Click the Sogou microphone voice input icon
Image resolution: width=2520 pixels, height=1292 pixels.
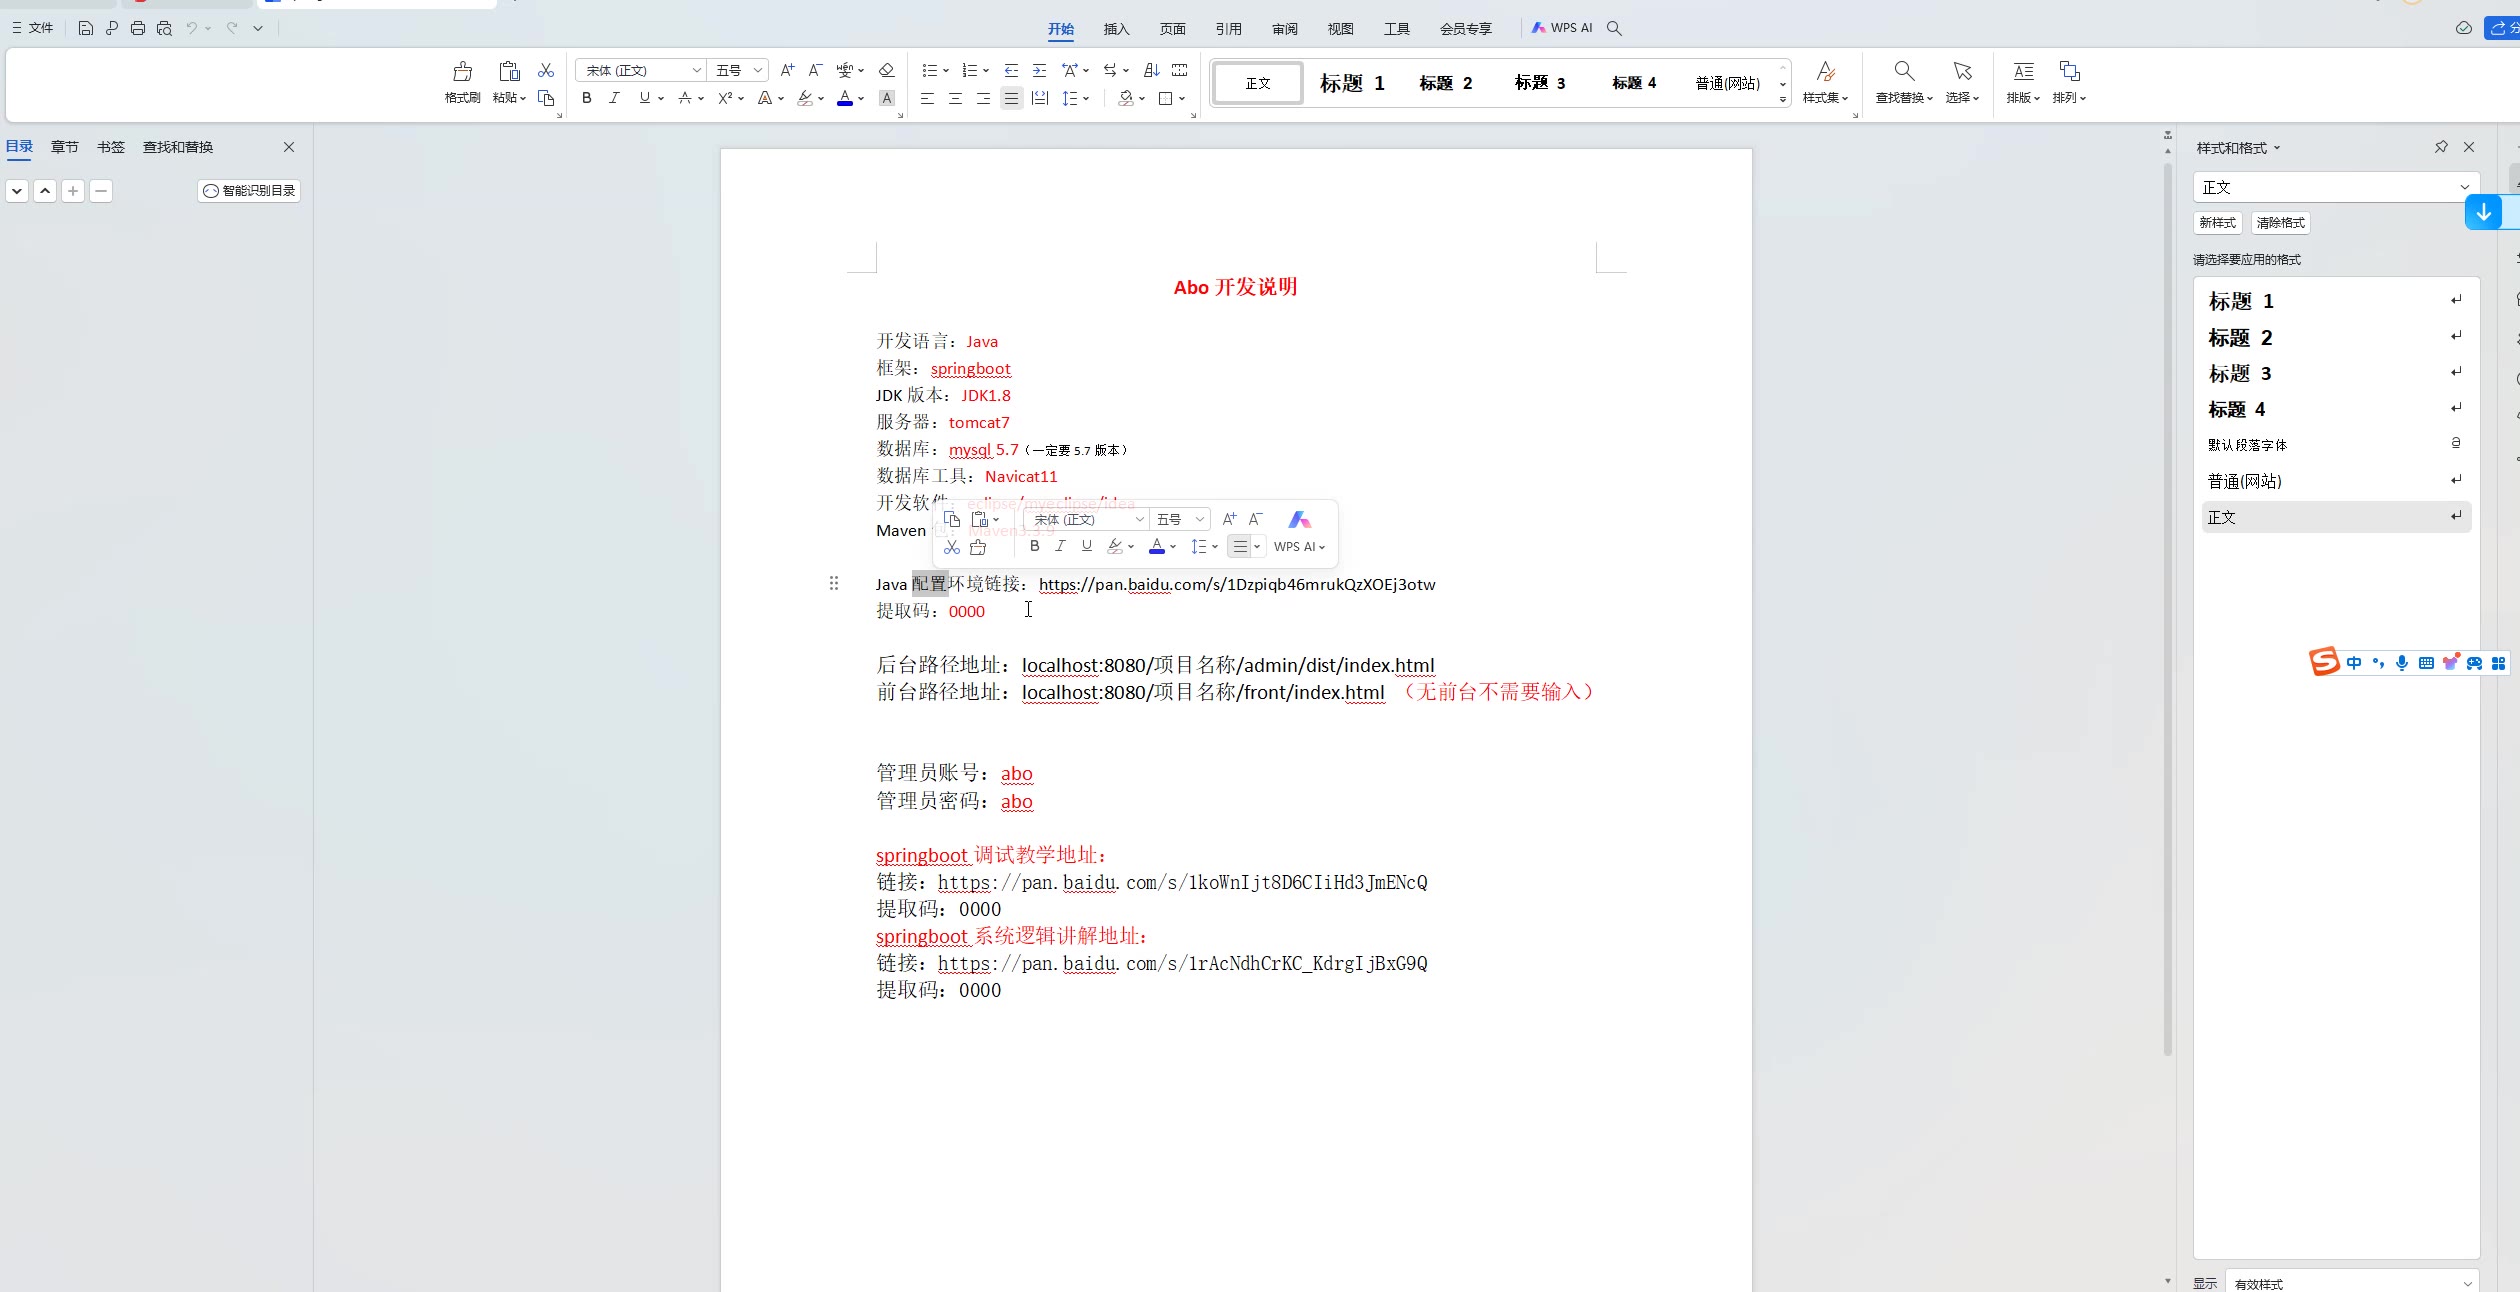pos(2402,663)
